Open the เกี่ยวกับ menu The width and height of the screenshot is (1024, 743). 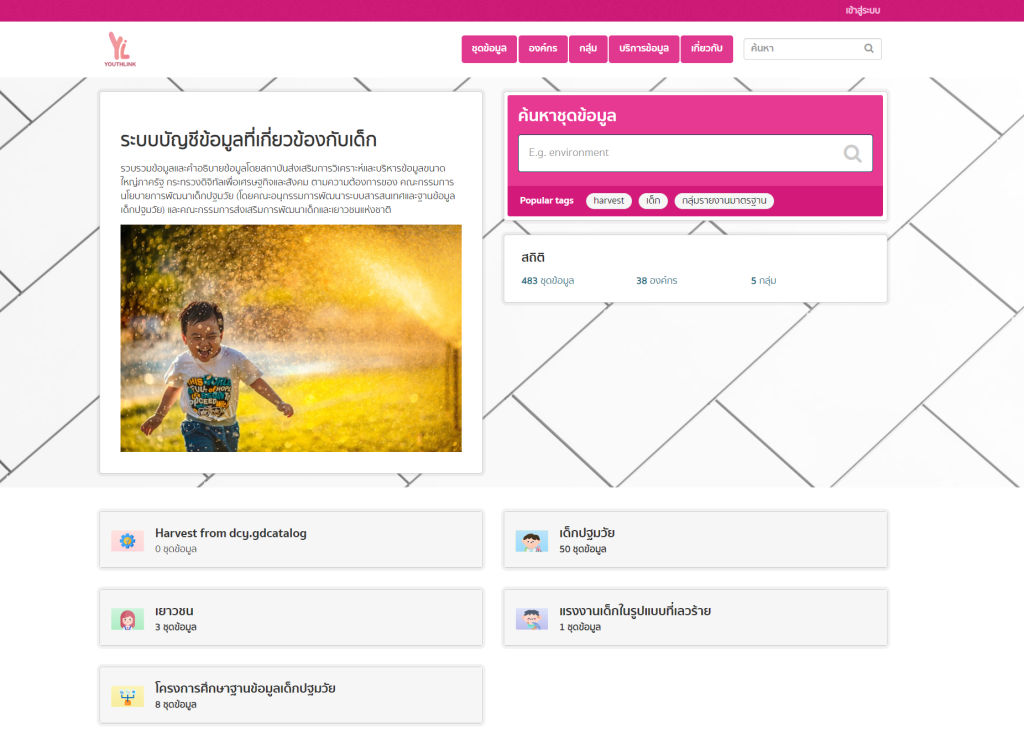706,49
